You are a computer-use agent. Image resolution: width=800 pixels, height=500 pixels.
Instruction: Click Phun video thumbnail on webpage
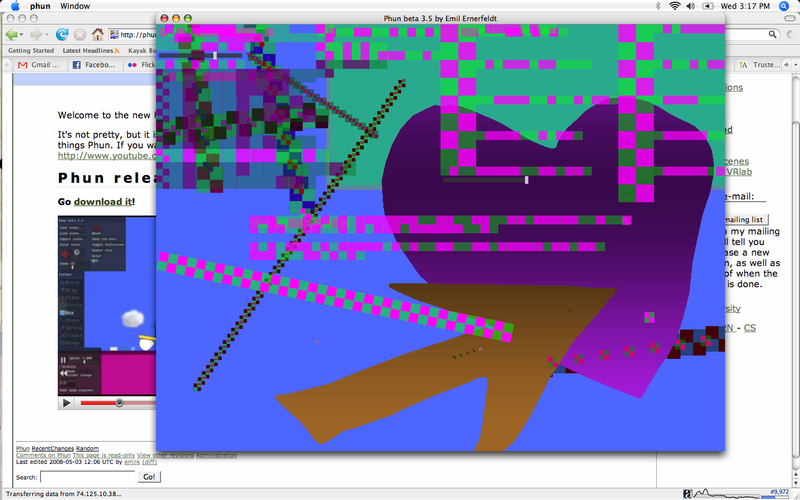(107, 305)
